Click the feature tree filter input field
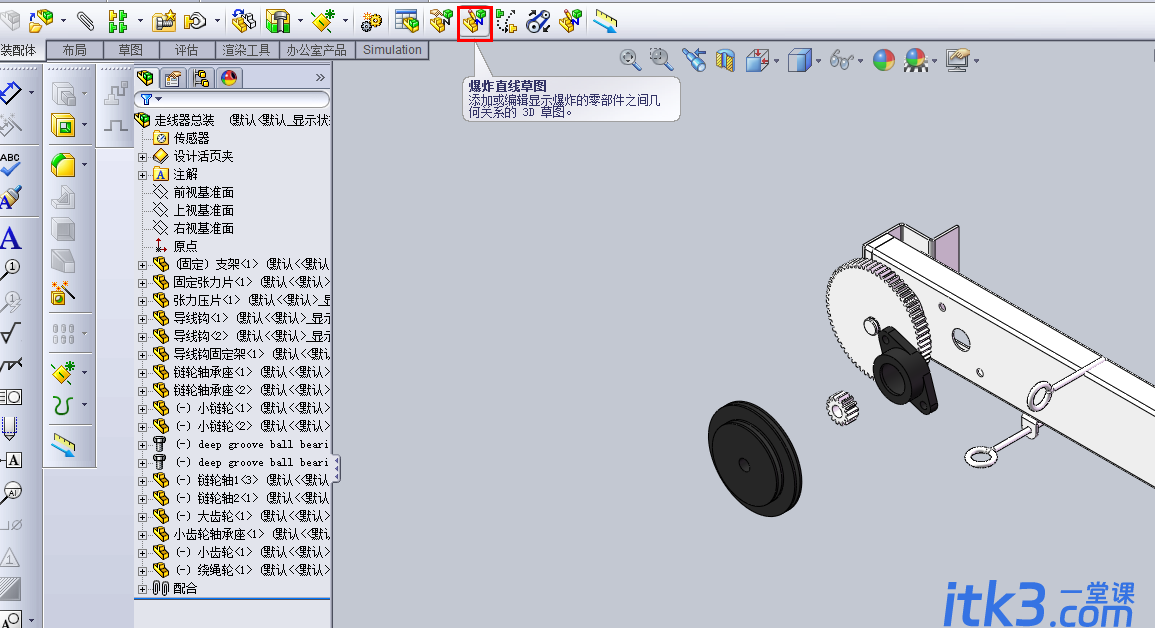The image size is (1155, 628). 232,99
